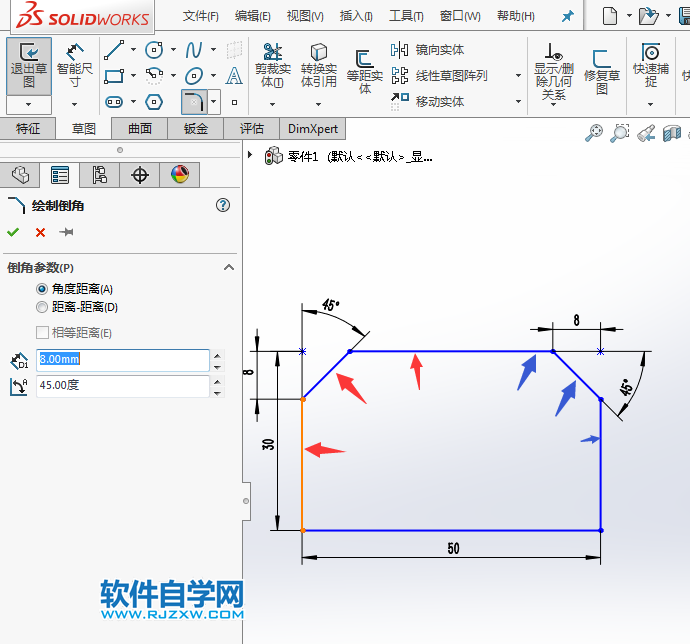
Task: Confirm chamfer with green checkmark
Action: tap(13, 232)
